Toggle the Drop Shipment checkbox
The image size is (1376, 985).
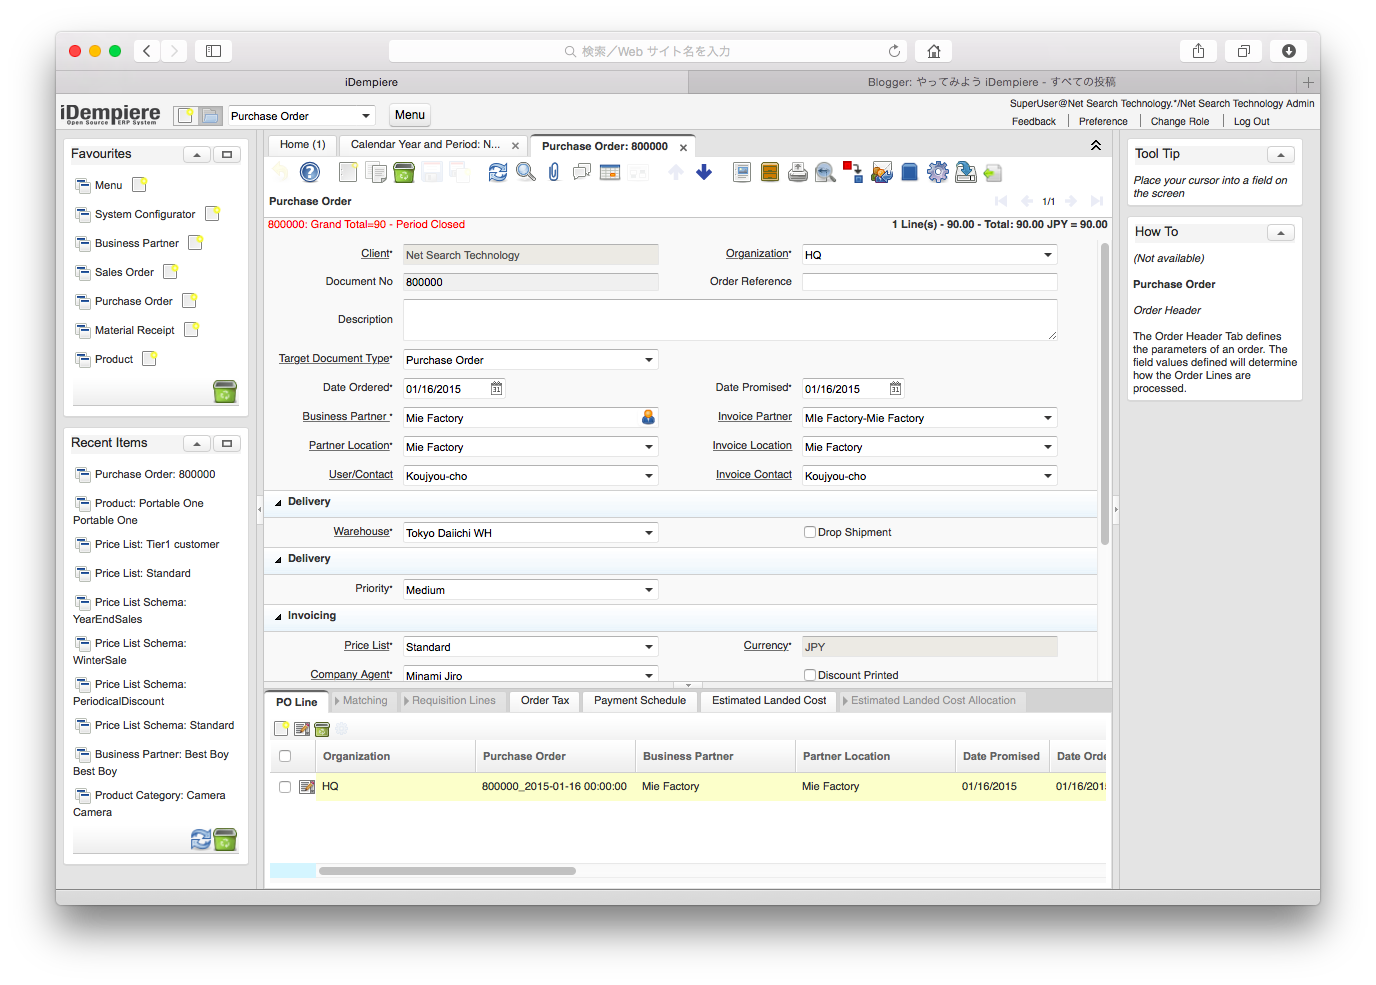pyautogui.click(x=810, y=532)
